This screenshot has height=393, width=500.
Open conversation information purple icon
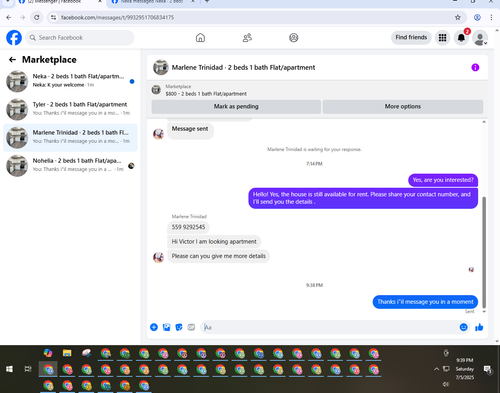click(x=475, y=67)
